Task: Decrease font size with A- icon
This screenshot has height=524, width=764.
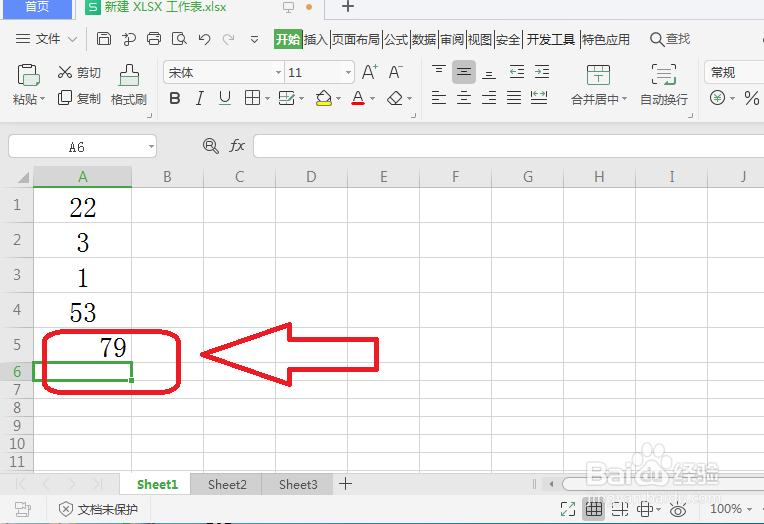Action: point(396,72)
